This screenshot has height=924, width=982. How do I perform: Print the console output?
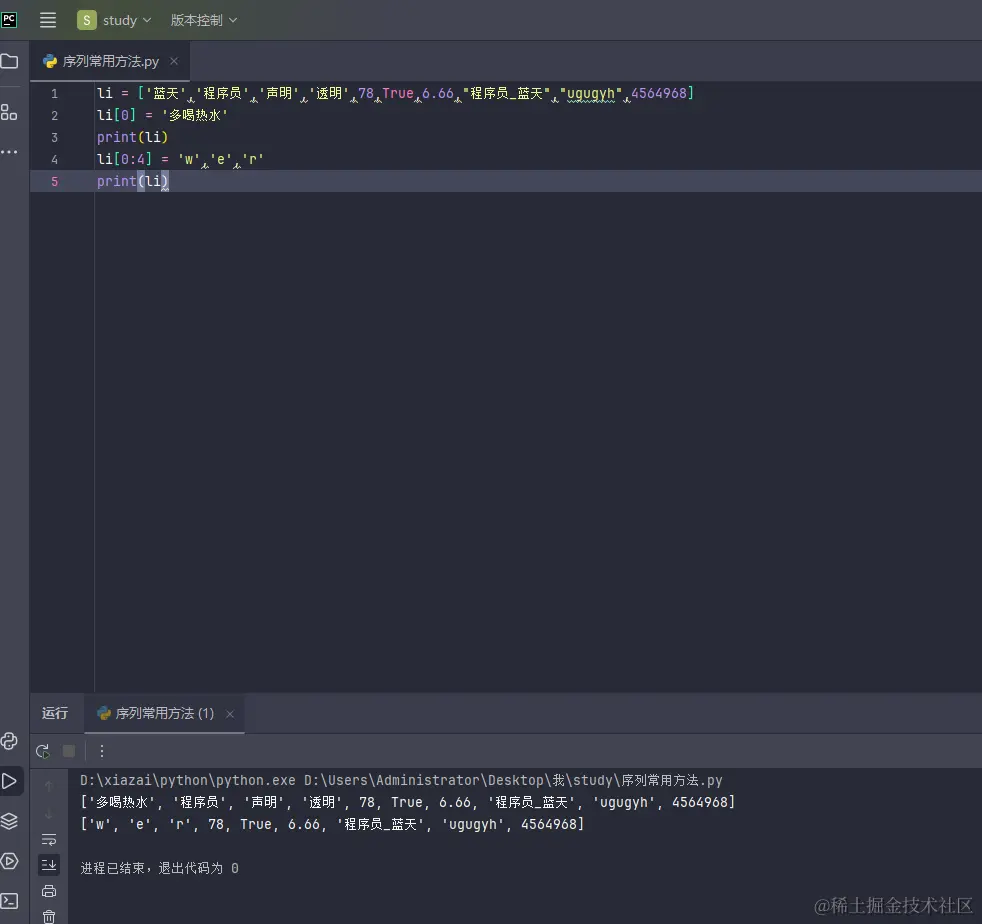[x=49, y=891]
